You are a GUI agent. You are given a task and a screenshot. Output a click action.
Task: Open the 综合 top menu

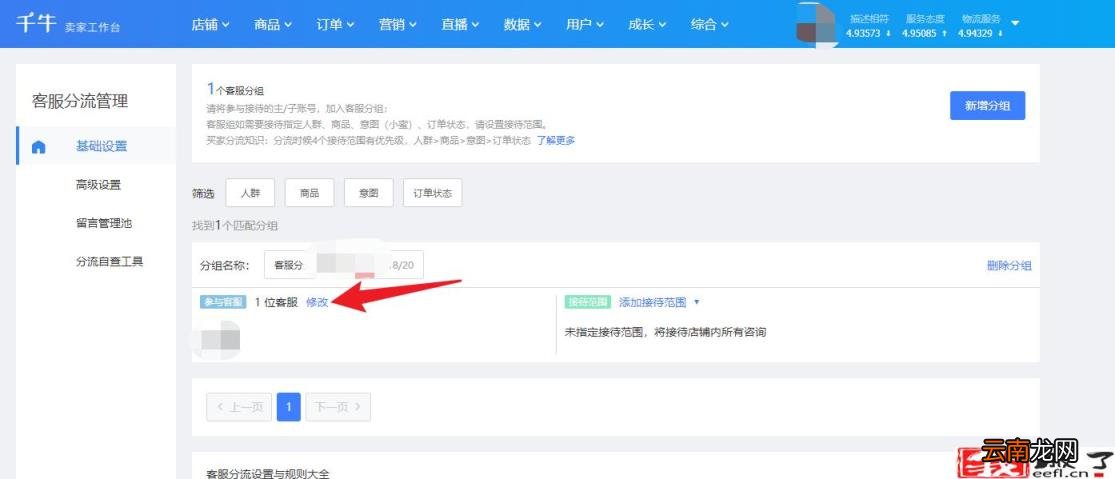710,24
